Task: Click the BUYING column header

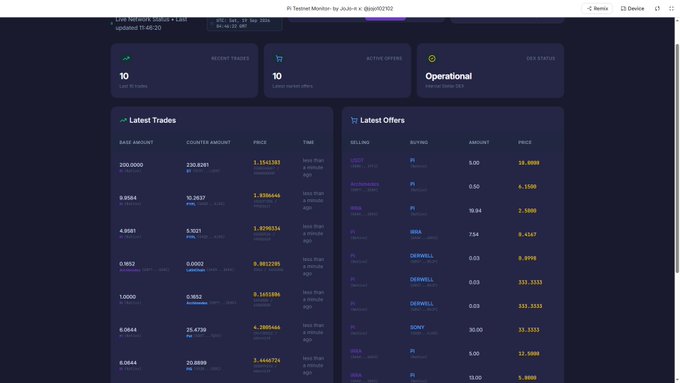Action: (x=419, y=142)
